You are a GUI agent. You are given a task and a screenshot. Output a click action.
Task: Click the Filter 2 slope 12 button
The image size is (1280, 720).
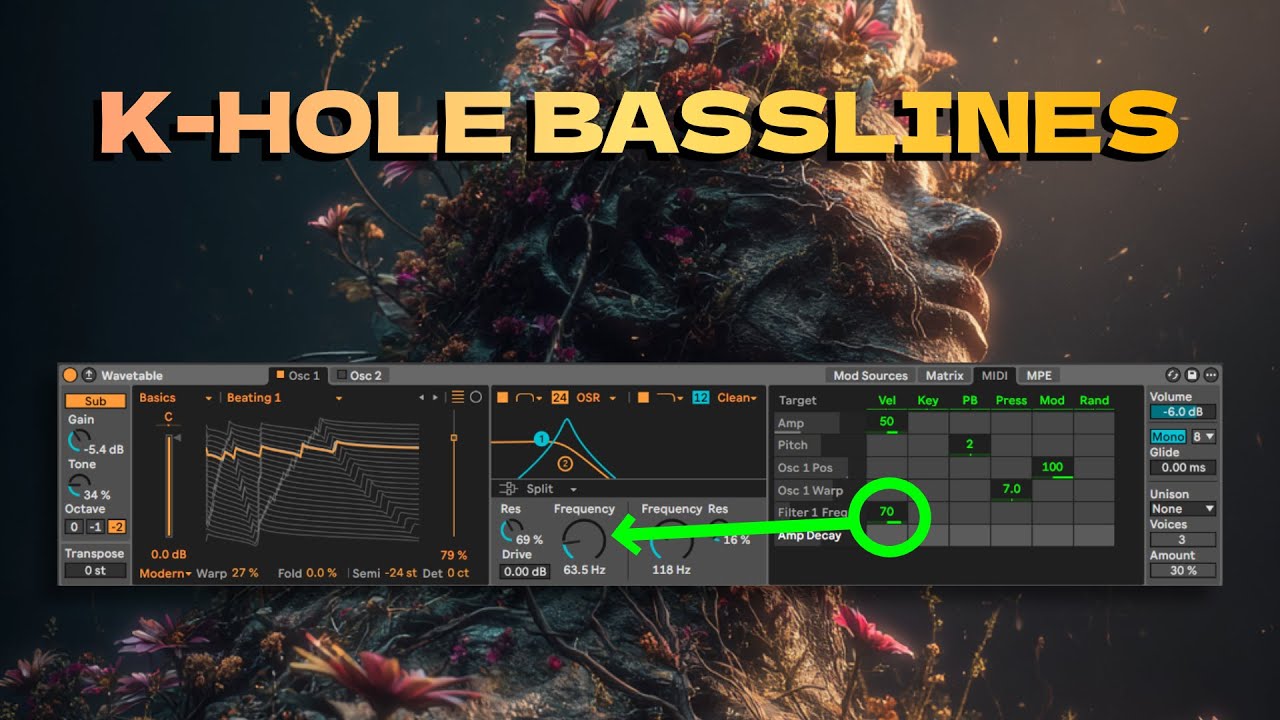700,398
